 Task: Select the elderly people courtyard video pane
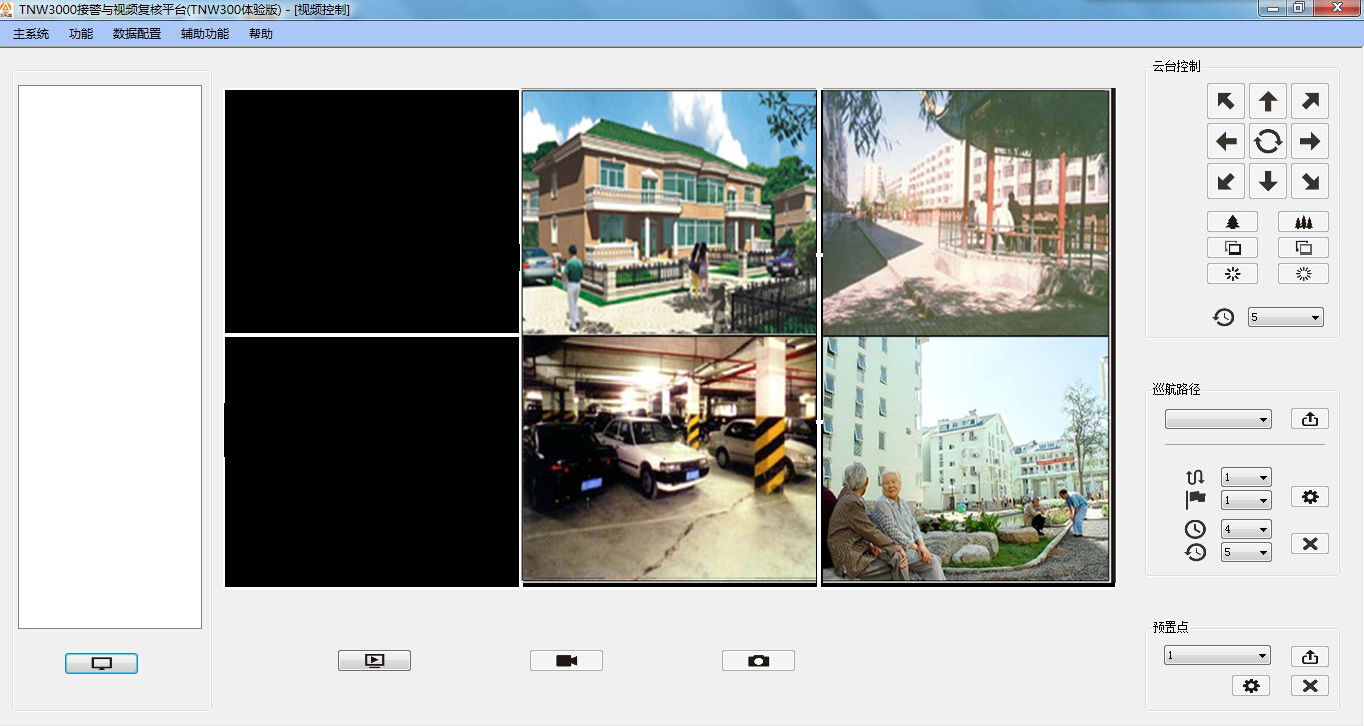pyautogui.click(x=966, y=459)
